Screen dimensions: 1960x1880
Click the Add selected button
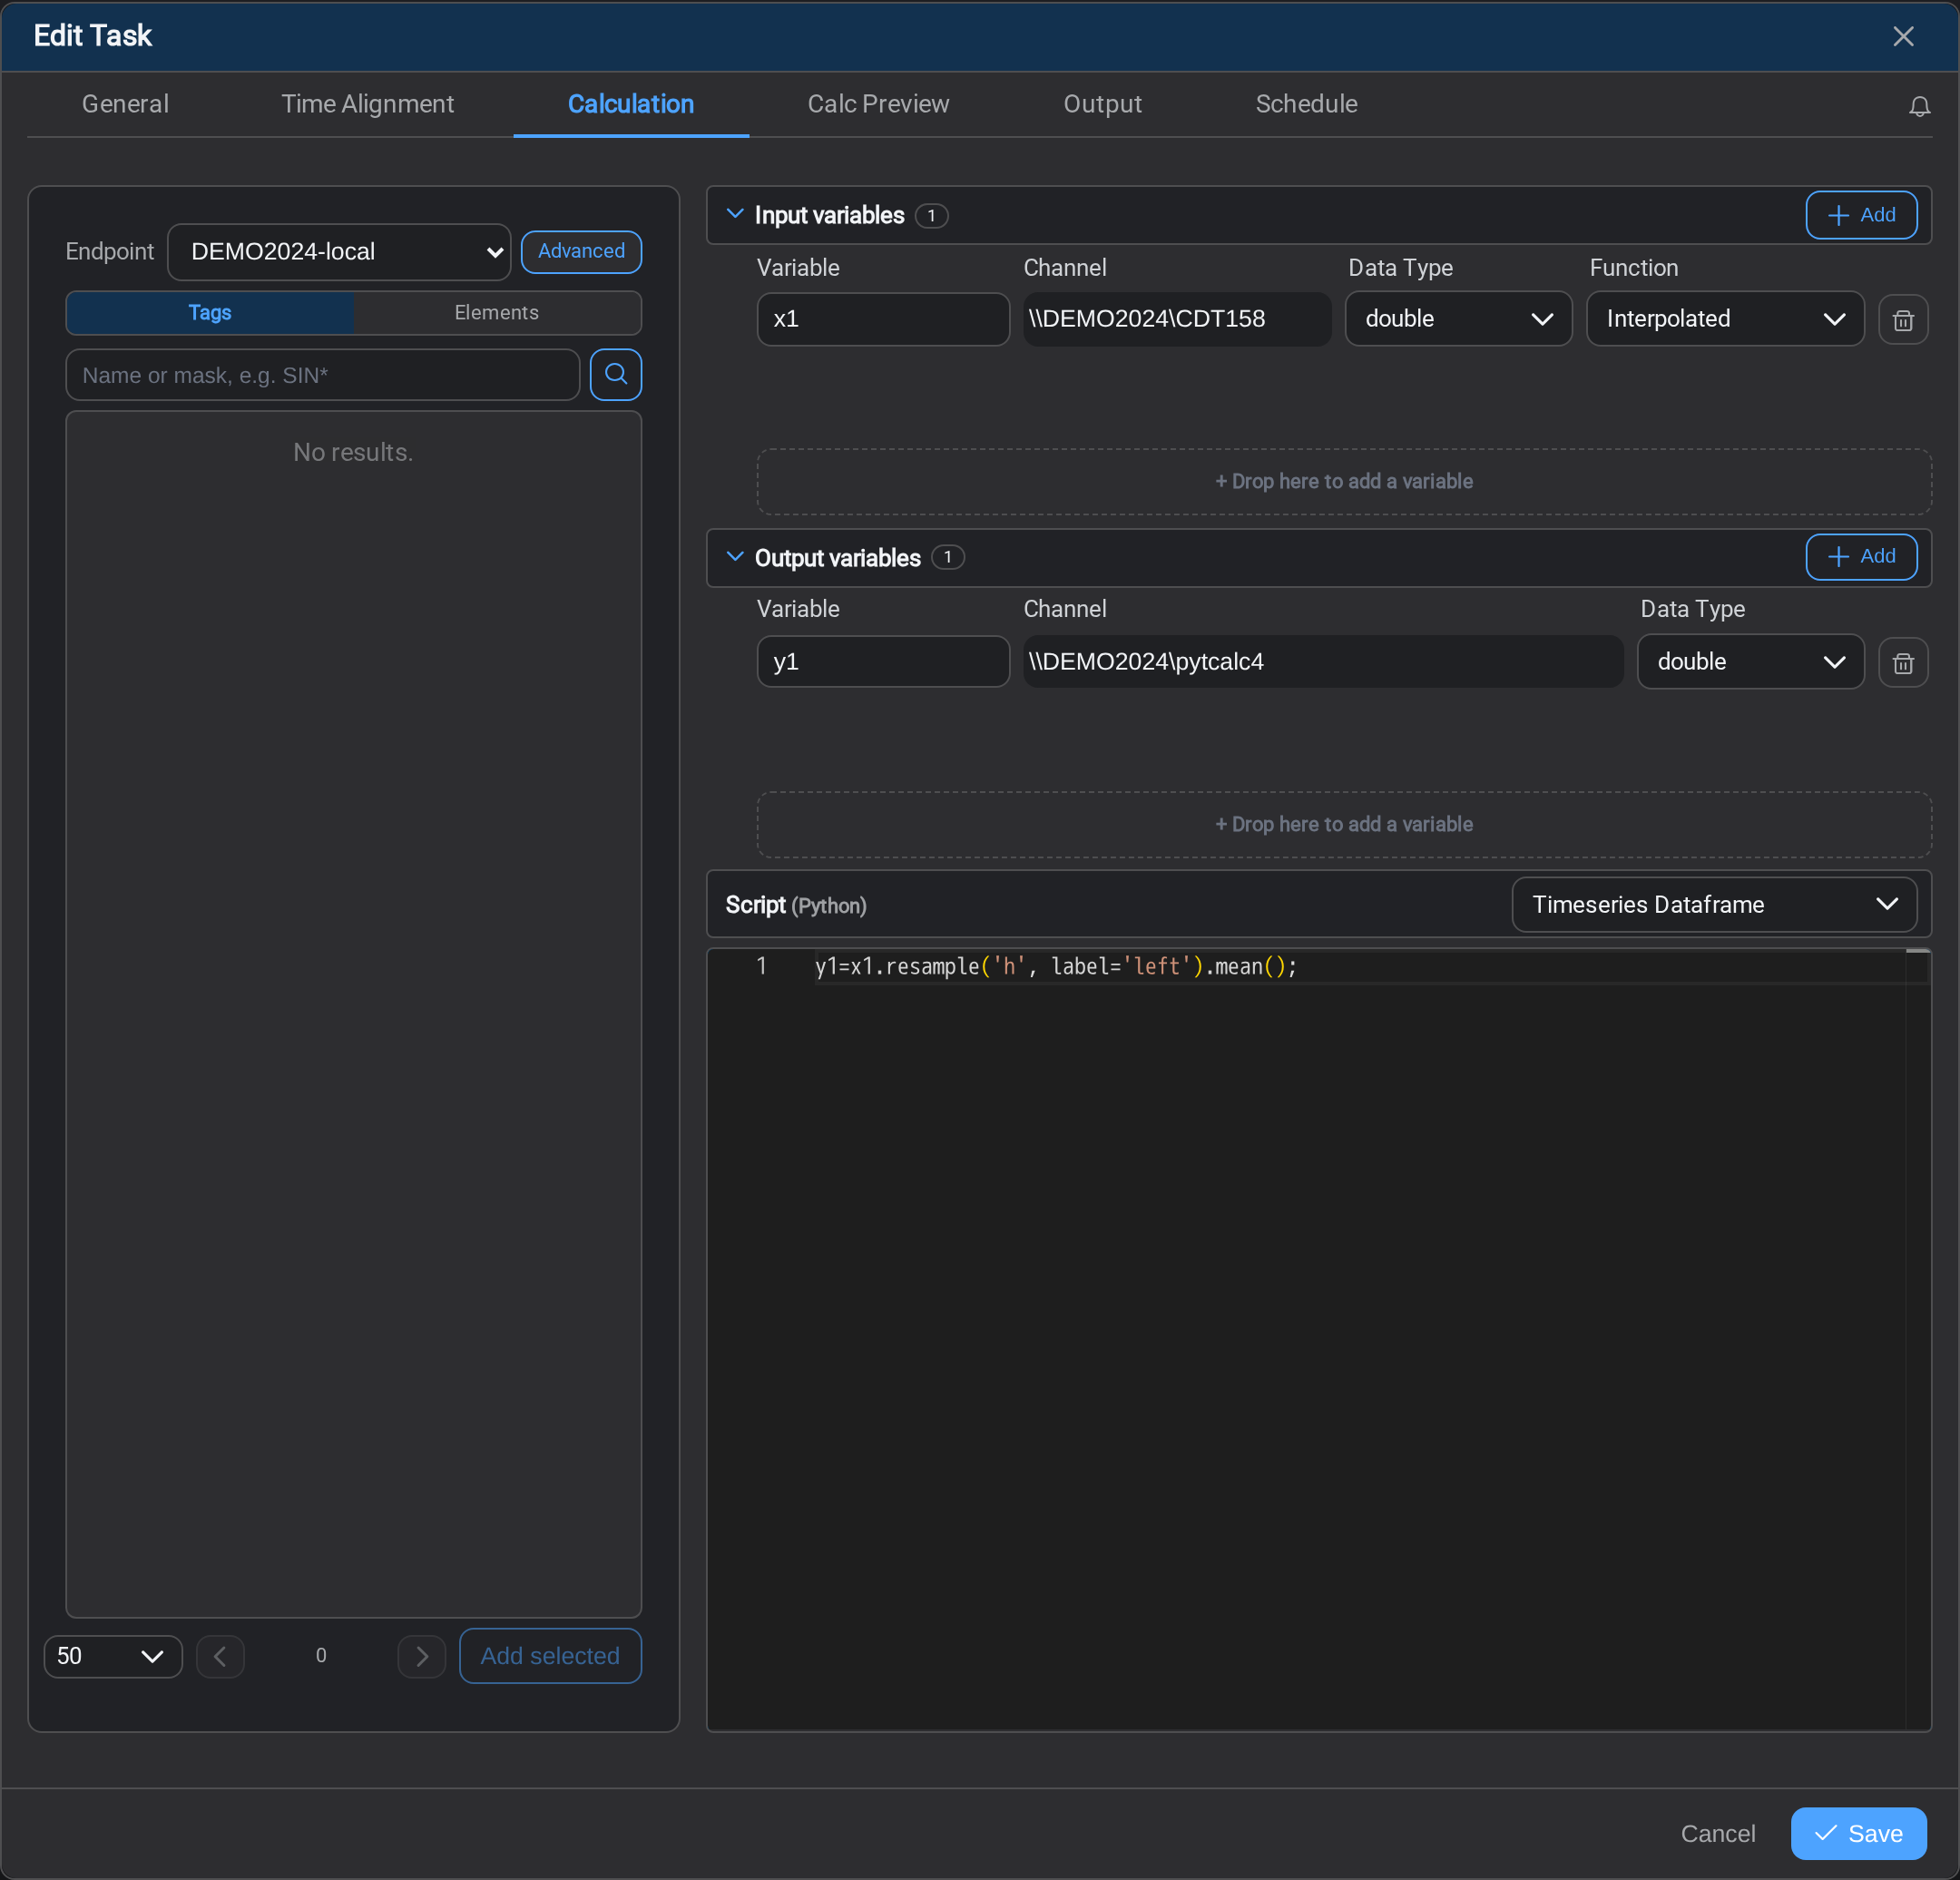click(x=550, y=1657)
